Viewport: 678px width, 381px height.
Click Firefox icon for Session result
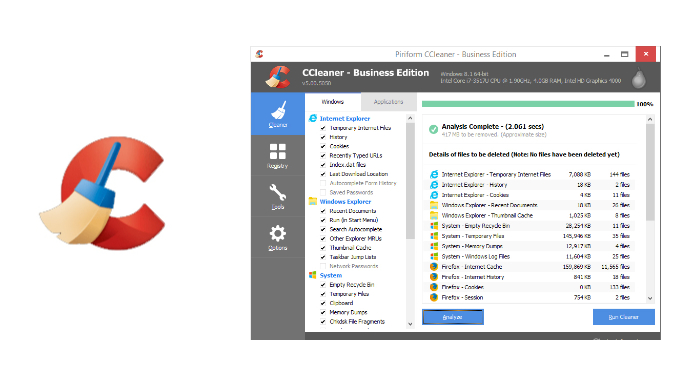[434, 298]
